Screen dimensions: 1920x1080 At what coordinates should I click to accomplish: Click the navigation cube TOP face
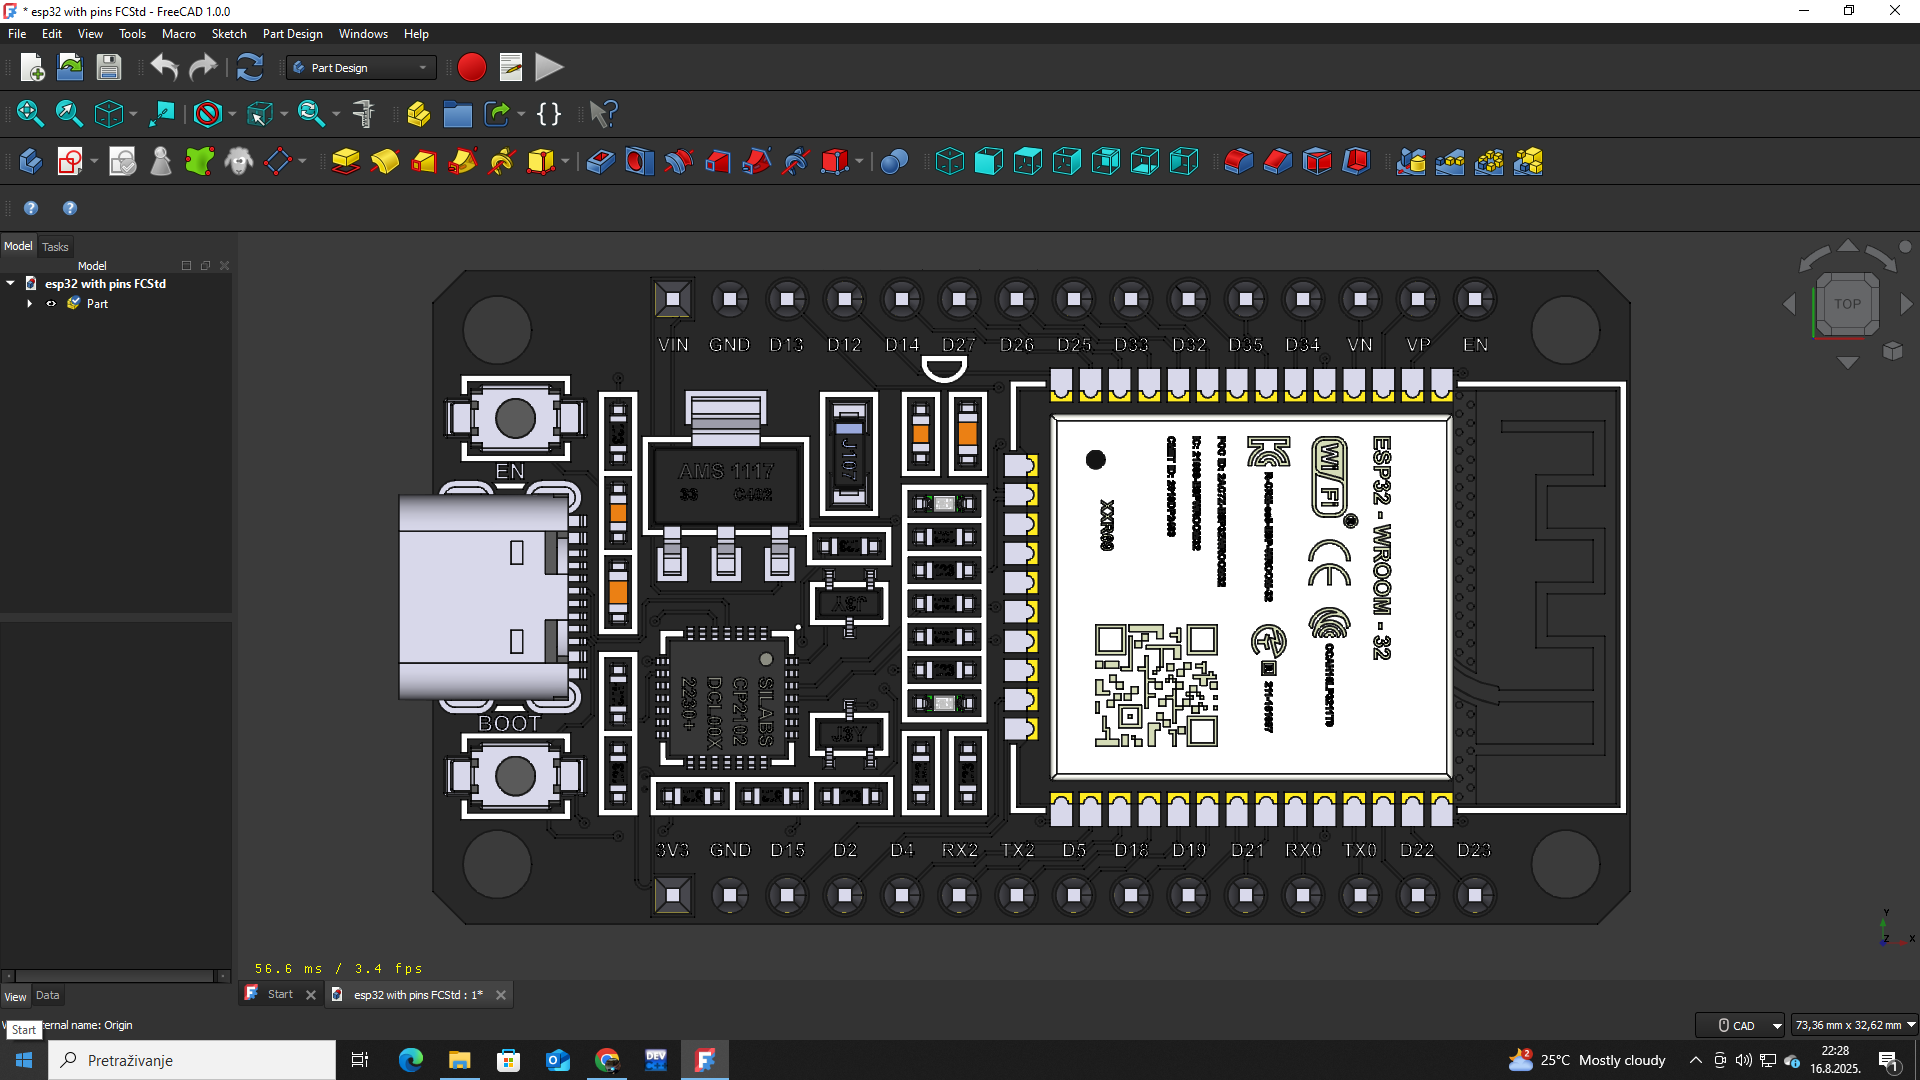(1846, 304)
